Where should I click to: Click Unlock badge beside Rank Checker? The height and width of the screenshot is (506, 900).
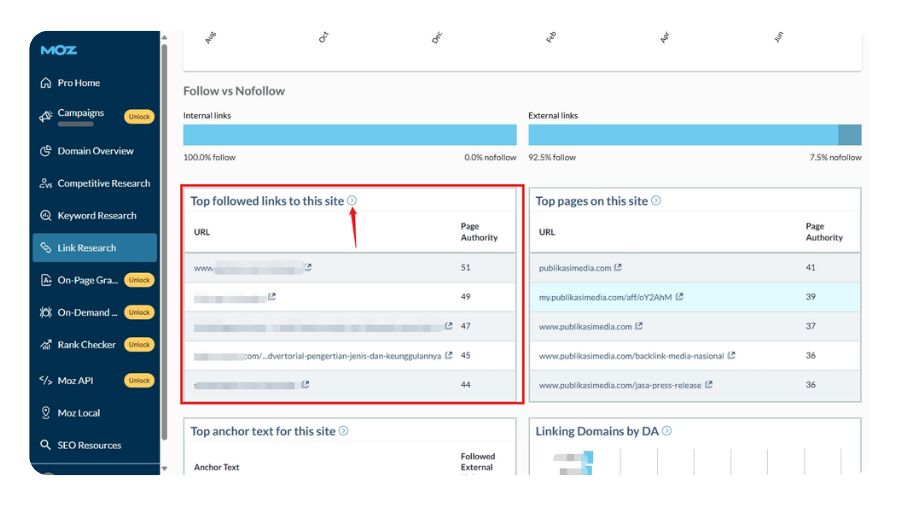(139, 344)
